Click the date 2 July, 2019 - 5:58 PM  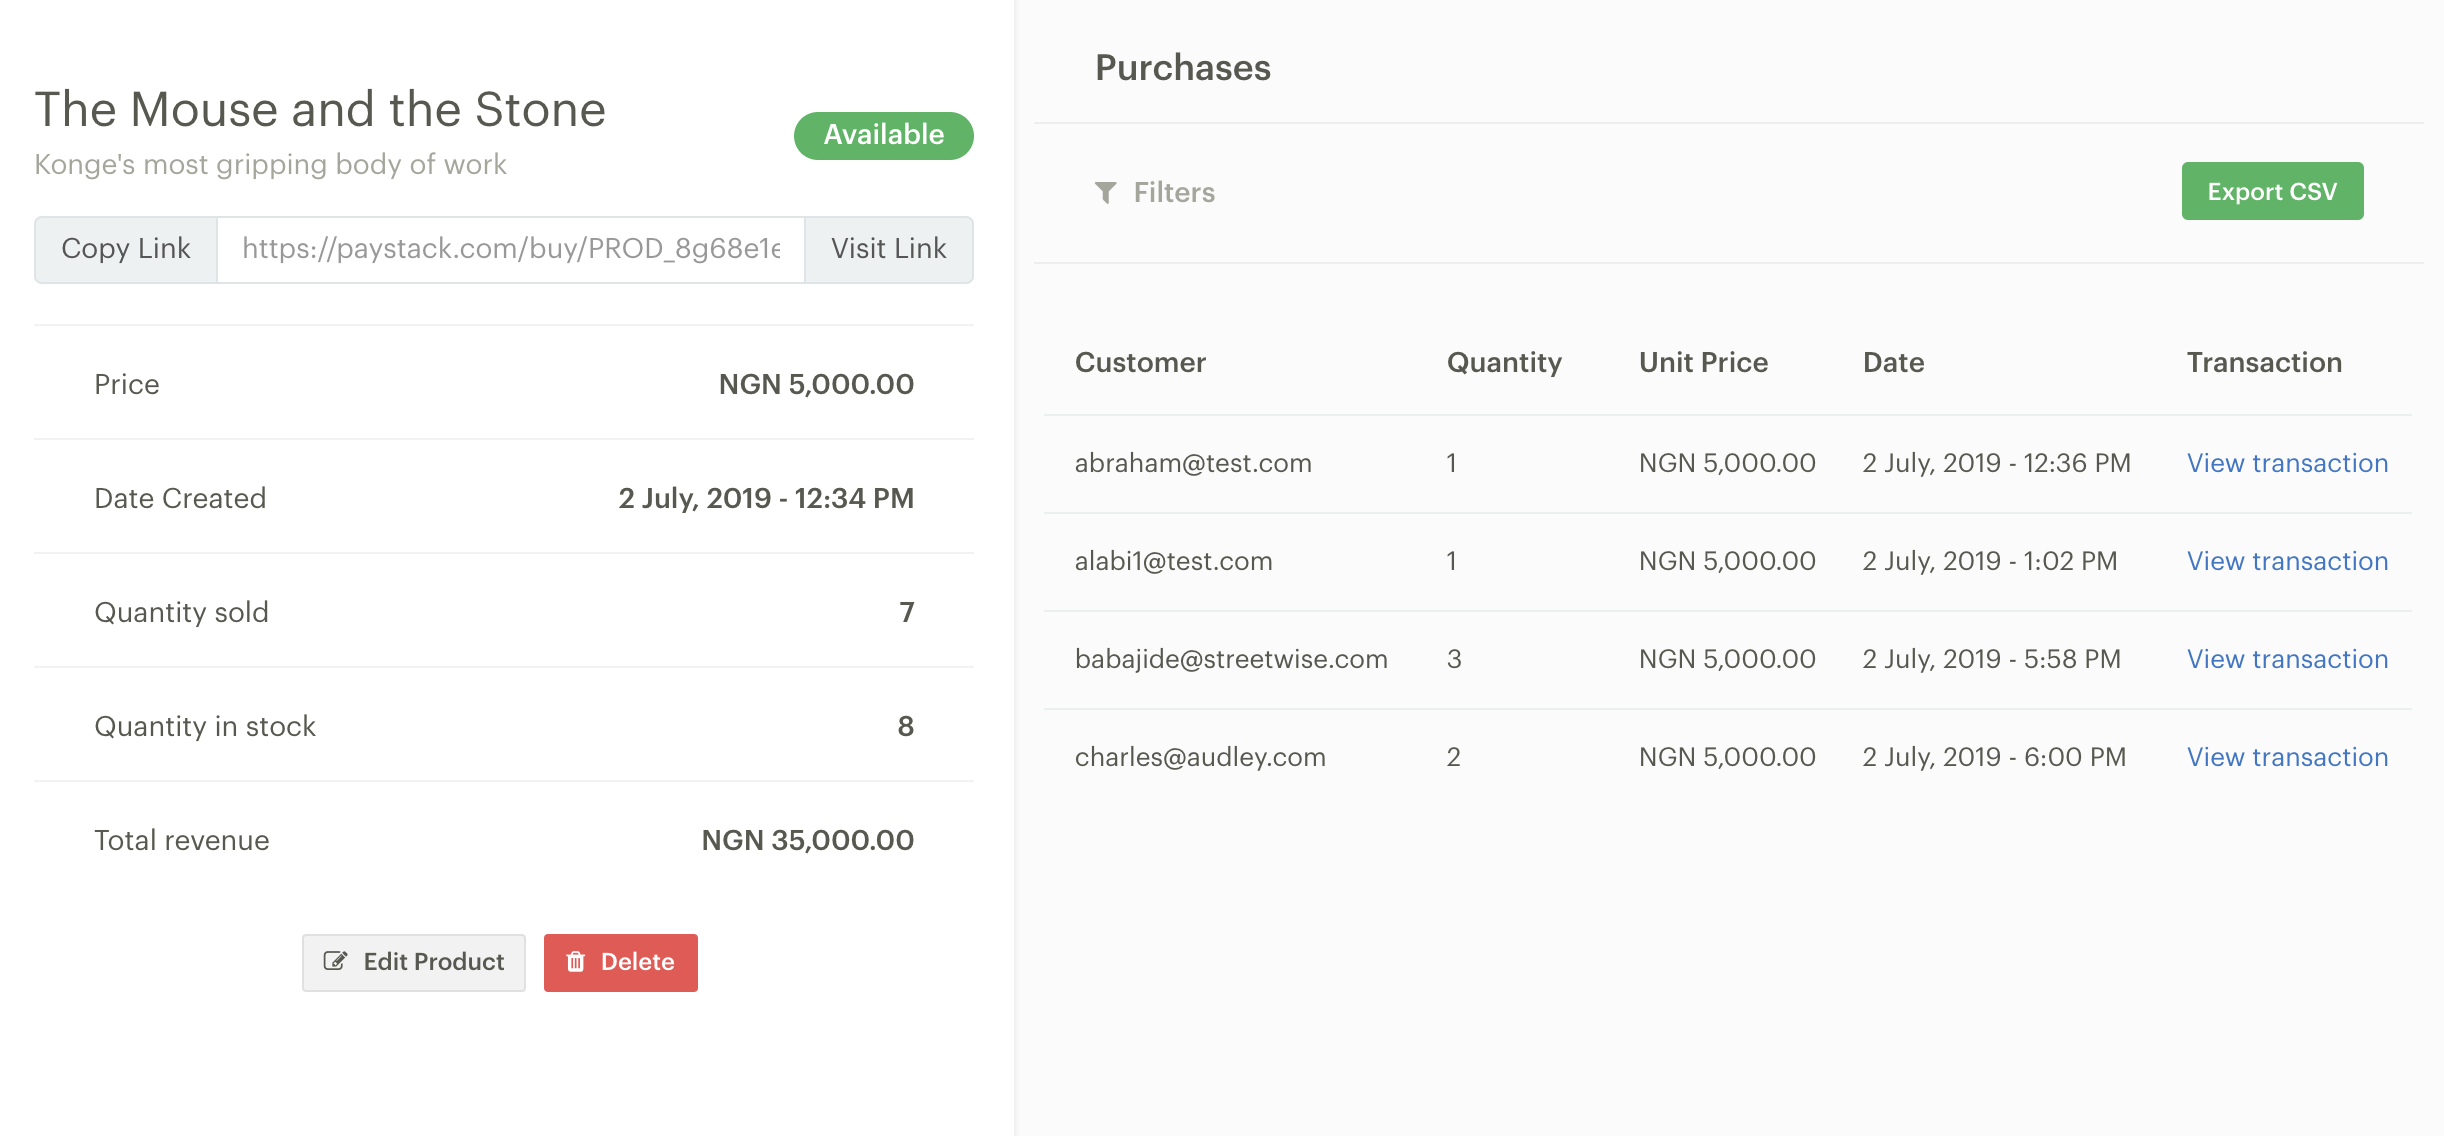(x=1991, y=659)
